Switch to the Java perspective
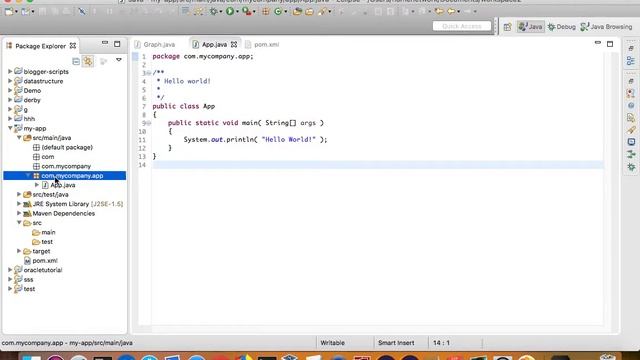The image size is (640, 360). (530, 27)
